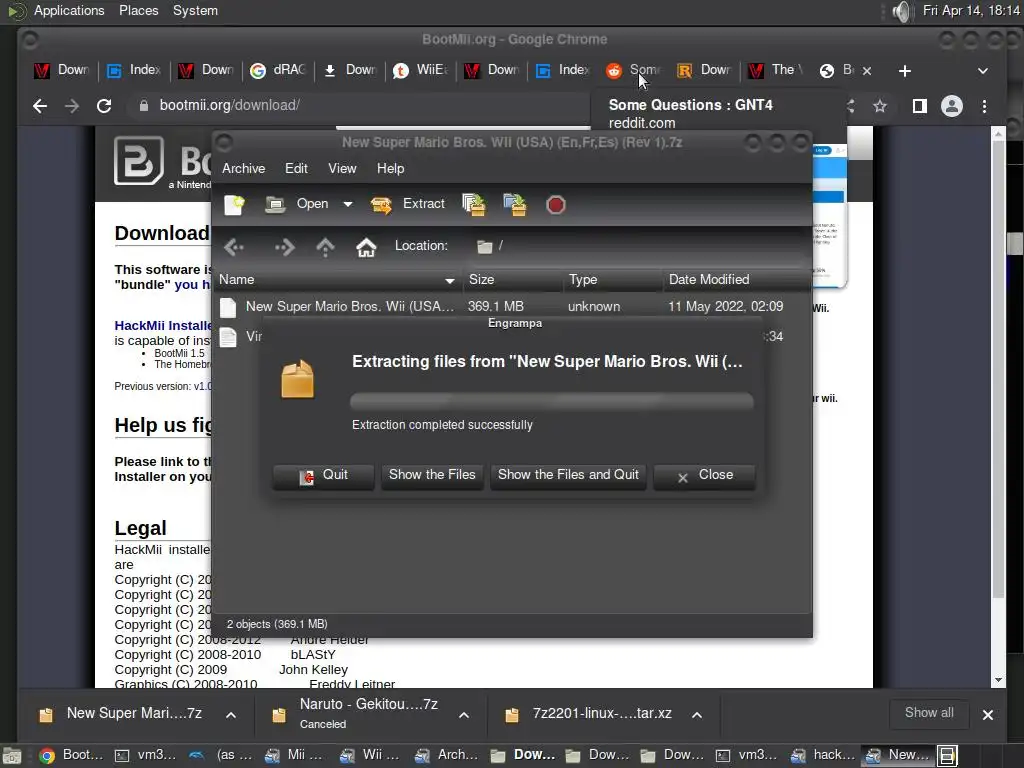Click the red stop operation icon
This screenshot has height=768, width=1024.
555,205
